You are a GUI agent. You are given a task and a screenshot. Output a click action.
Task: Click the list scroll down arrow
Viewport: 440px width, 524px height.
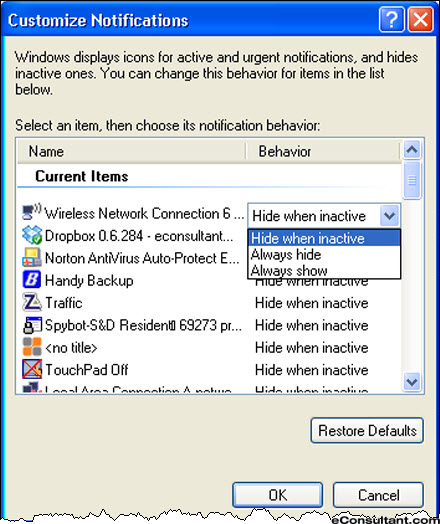pos(412,382)
